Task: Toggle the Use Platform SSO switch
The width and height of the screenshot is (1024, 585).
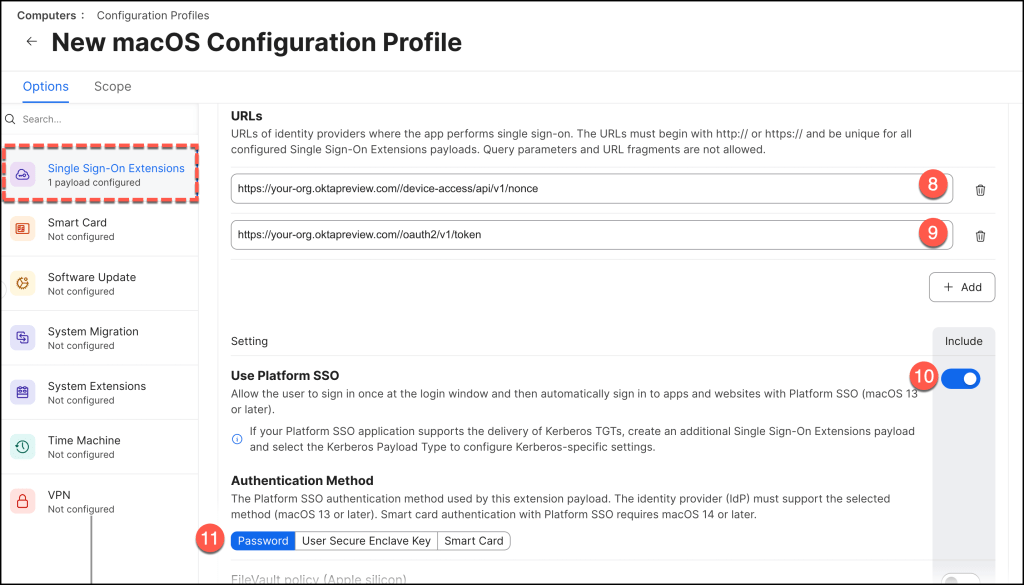Action: (960, 379)
